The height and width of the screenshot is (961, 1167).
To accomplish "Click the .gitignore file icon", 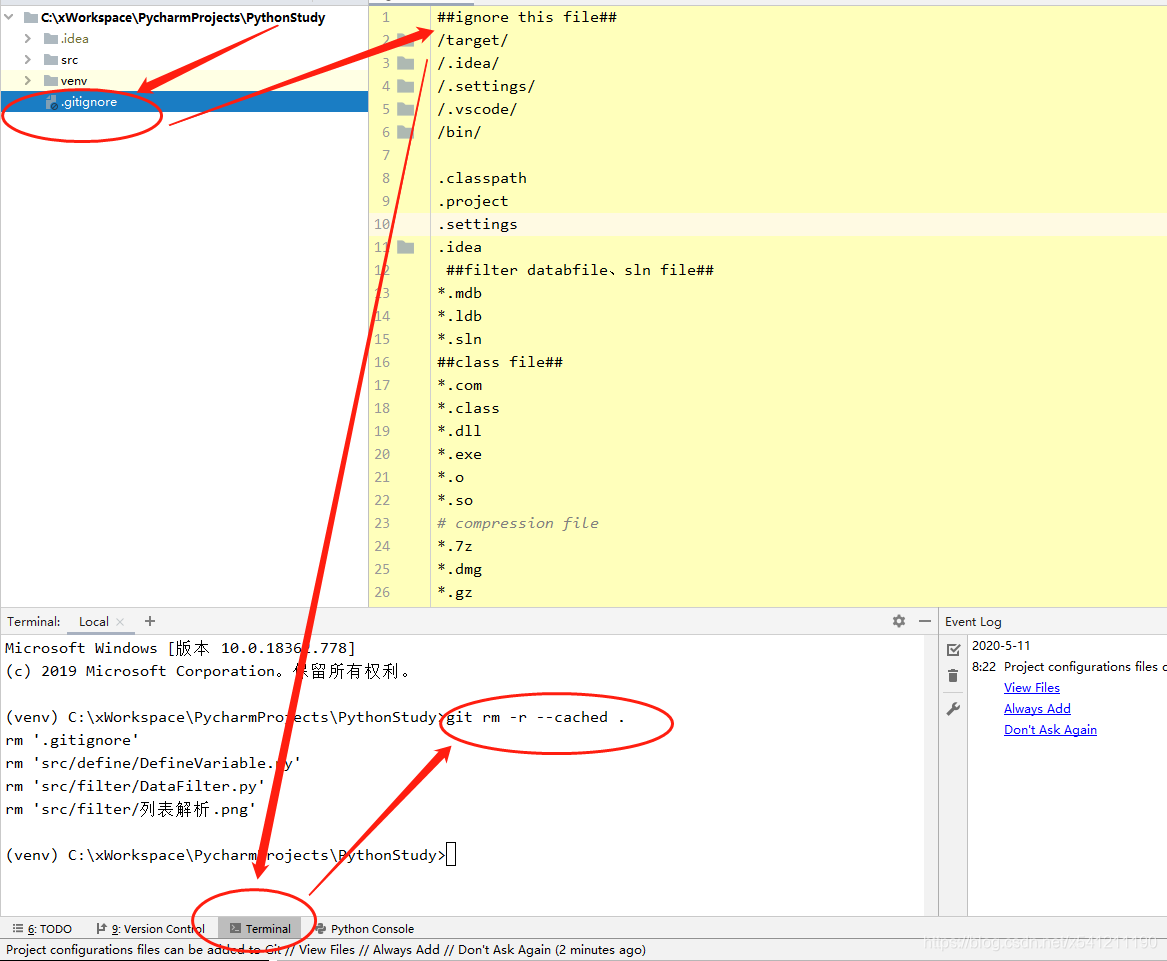I will coord(51,102).
